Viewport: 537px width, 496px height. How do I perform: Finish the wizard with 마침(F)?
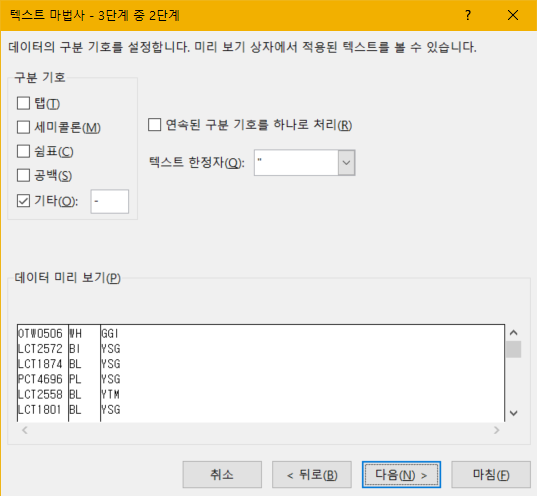coord(491,474)
